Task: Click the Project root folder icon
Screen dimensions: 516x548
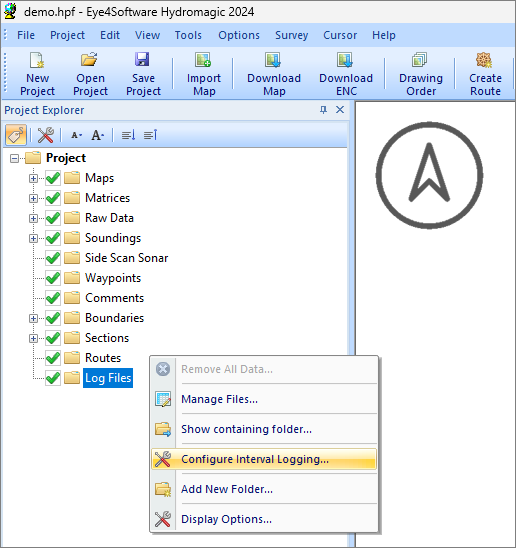Action: (x=33, y=158)
